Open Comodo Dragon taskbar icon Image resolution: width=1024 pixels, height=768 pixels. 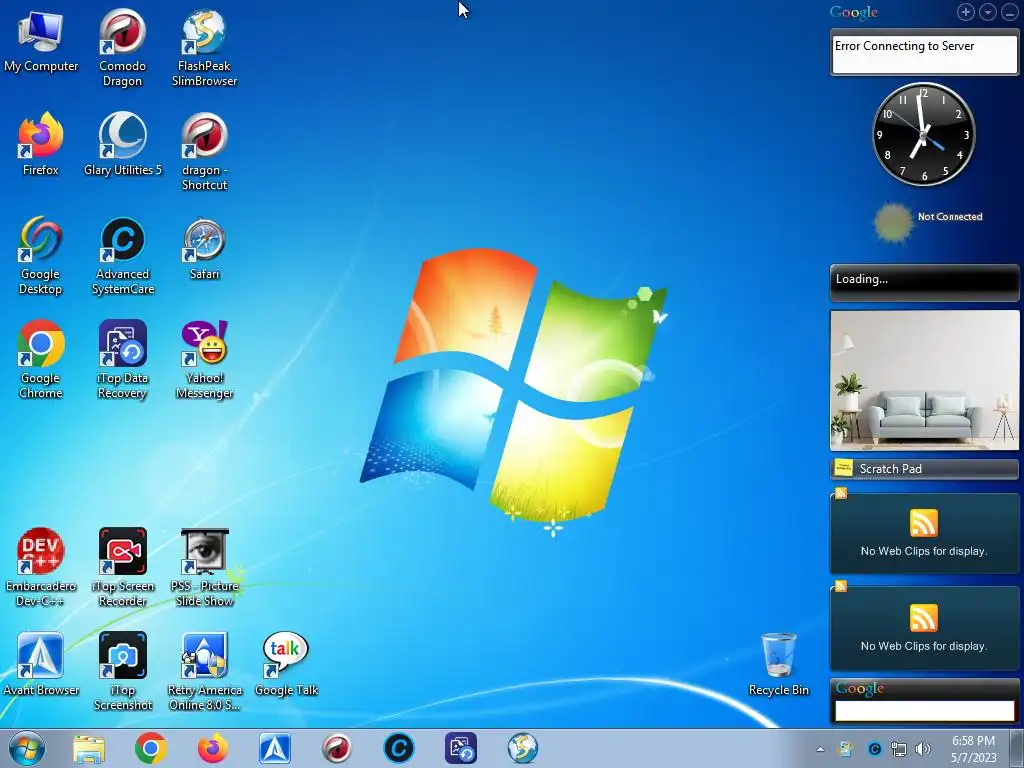tap(337, 748)
